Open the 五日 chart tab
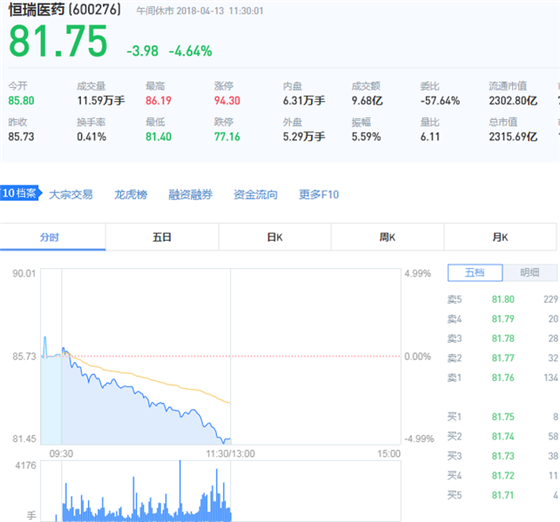 click(x=162, y=237)
